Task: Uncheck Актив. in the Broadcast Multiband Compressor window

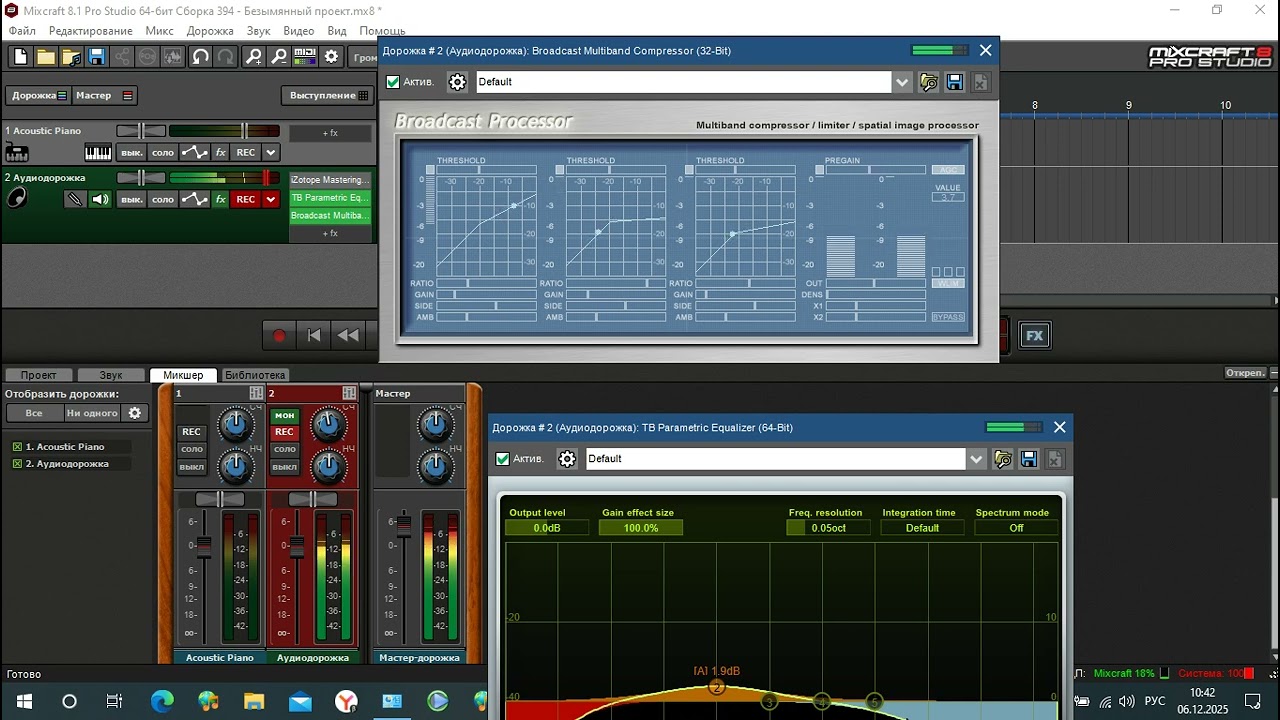Action: [393, 82]
